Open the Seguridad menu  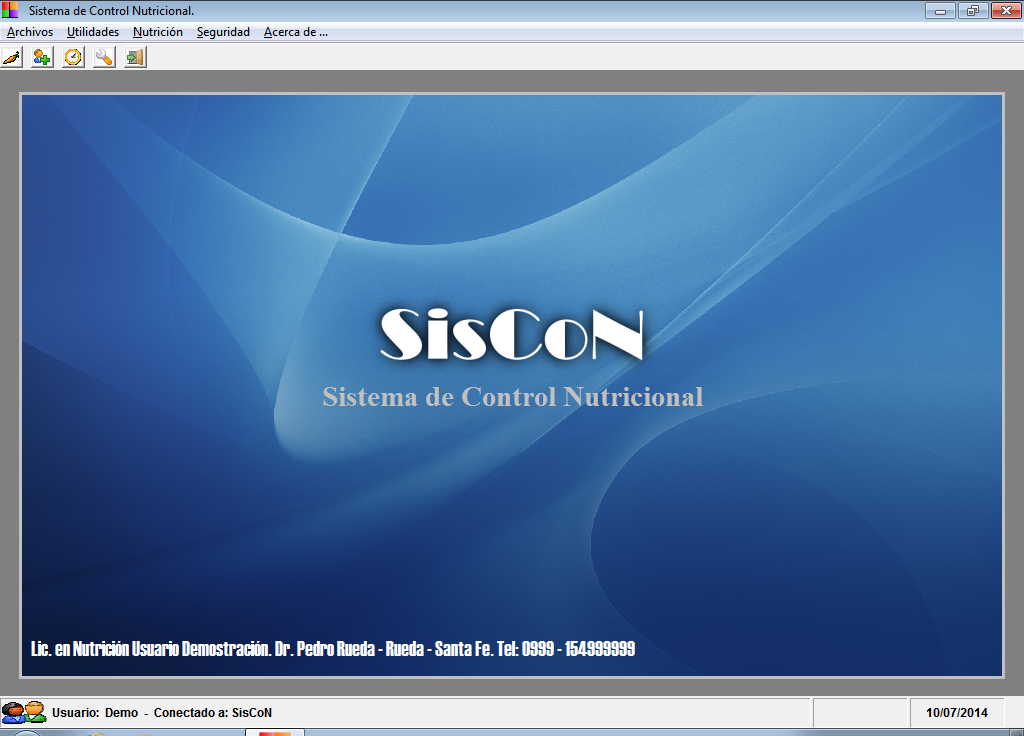(x=224, y=31)
